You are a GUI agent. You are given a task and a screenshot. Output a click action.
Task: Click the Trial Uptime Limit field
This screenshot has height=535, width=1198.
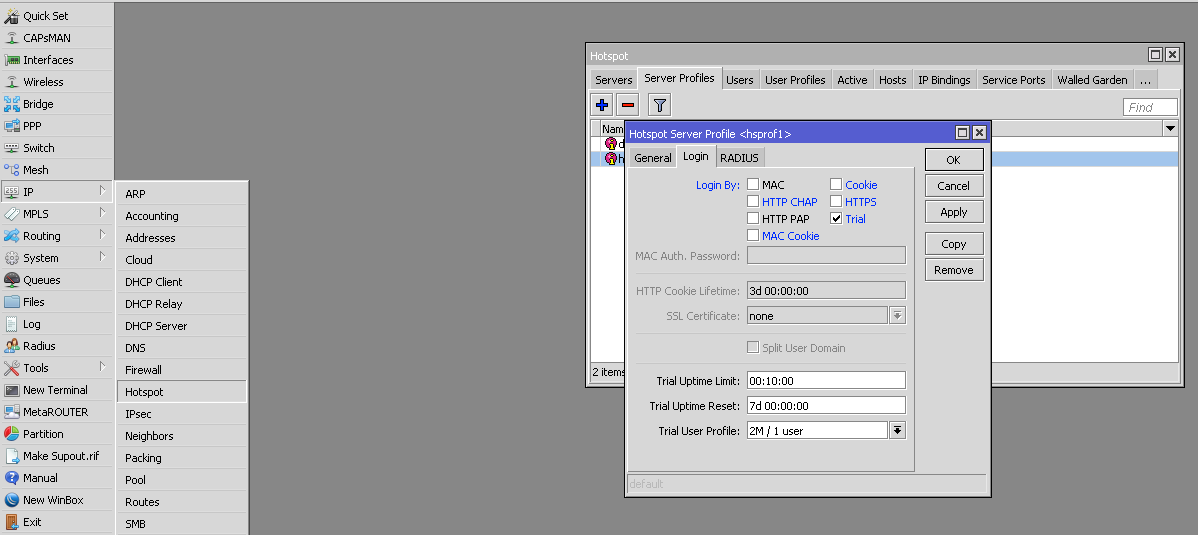[x=825, y=380]
